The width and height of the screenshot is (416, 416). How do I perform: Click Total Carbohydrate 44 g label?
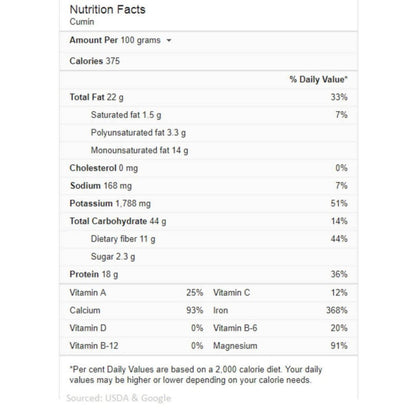pyautogui.click(x=118, y=221)
